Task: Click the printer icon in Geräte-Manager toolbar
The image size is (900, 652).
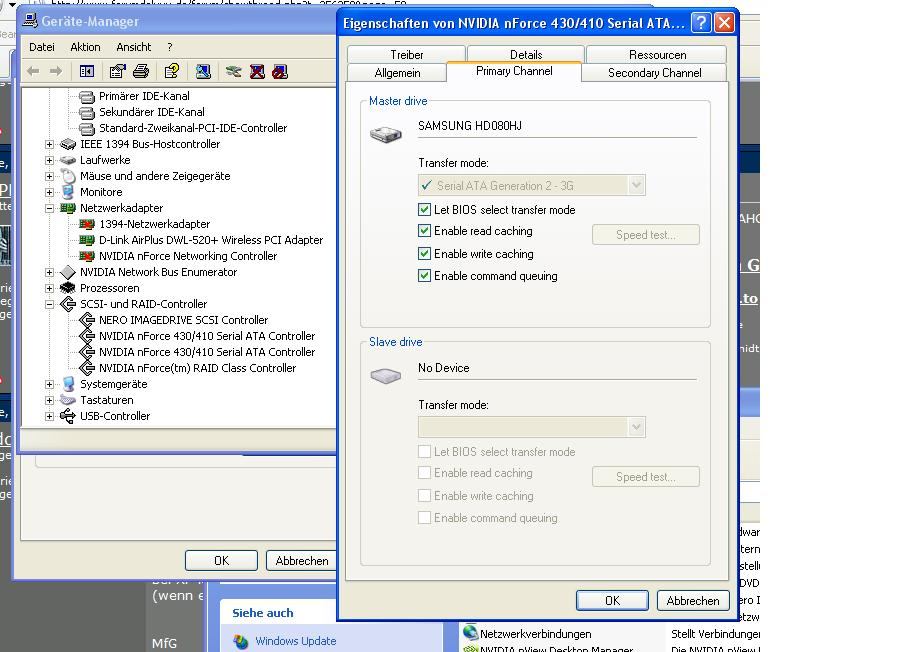Action: point(141,71)
